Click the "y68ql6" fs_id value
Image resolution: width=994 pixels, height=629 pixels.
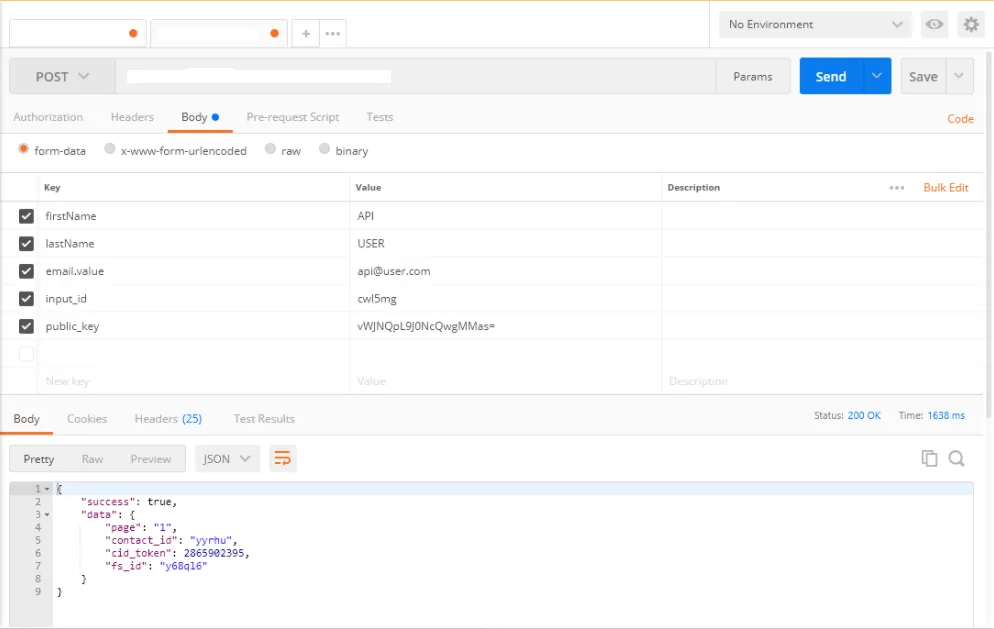pos(183,566)
